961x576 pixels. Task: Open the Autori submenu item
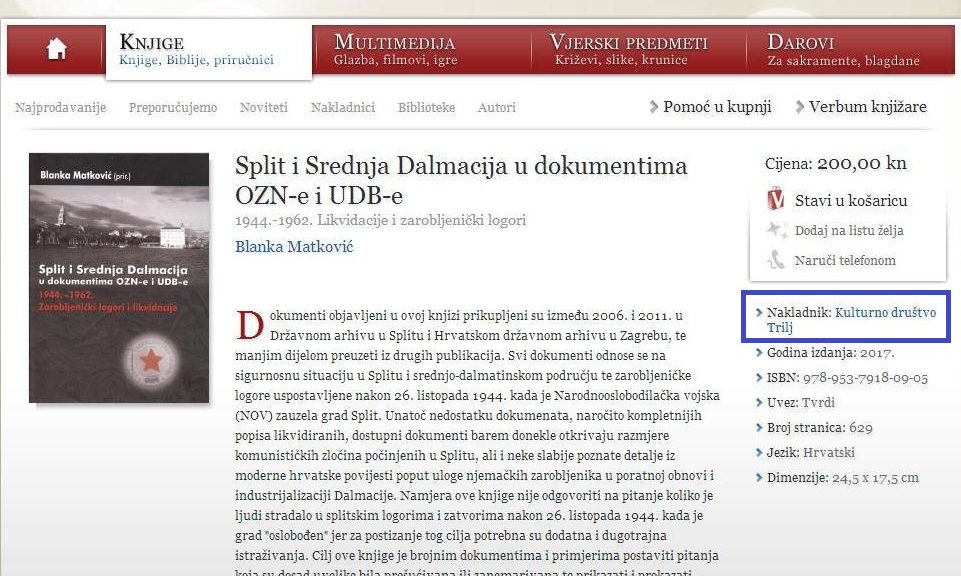point(496,107)
